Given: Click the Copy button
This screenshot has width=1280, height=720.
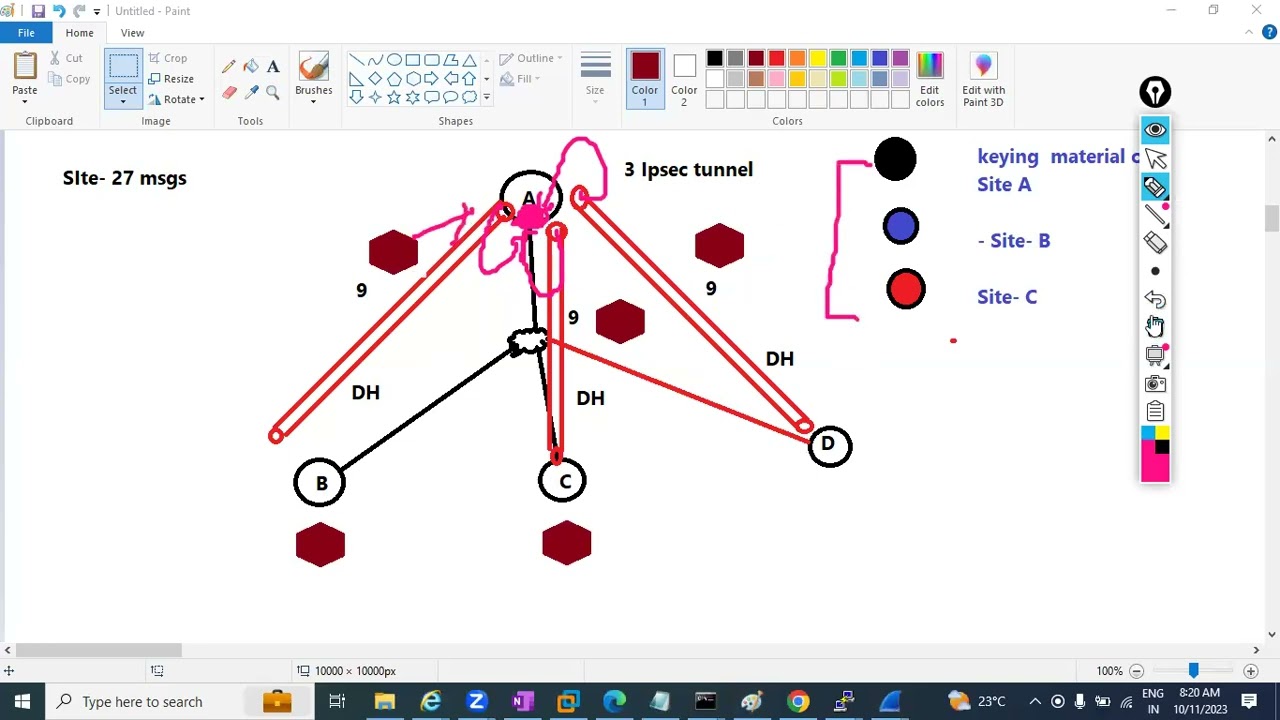Looking at the screenshot, I should [x=68, y=79].
